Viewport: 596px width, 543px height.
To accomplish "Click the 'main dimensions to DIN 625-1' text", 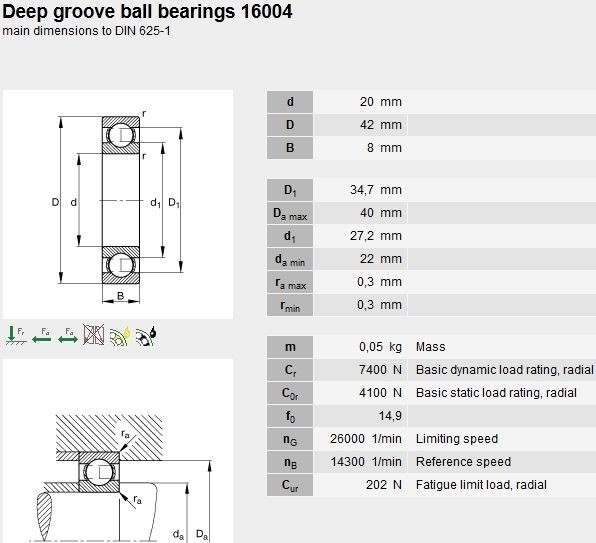I will pos(86,31).
